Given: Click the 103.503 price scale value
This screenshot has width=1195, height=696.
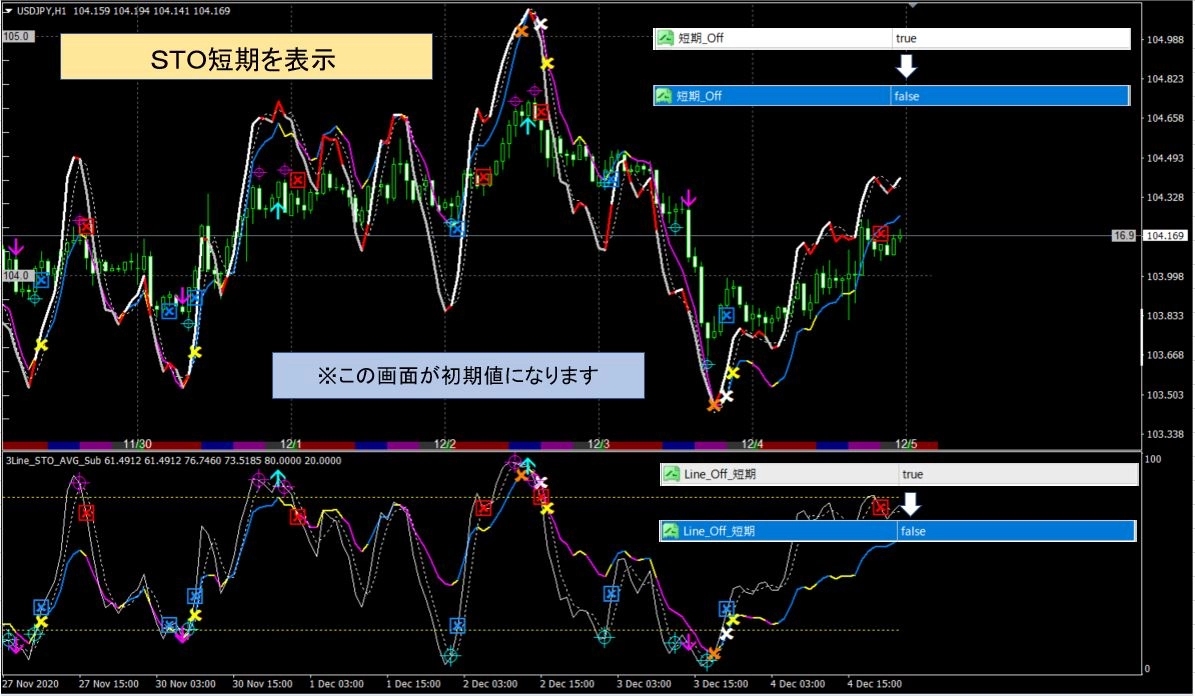Looking at the screenshot, I should click(1165, 395).
